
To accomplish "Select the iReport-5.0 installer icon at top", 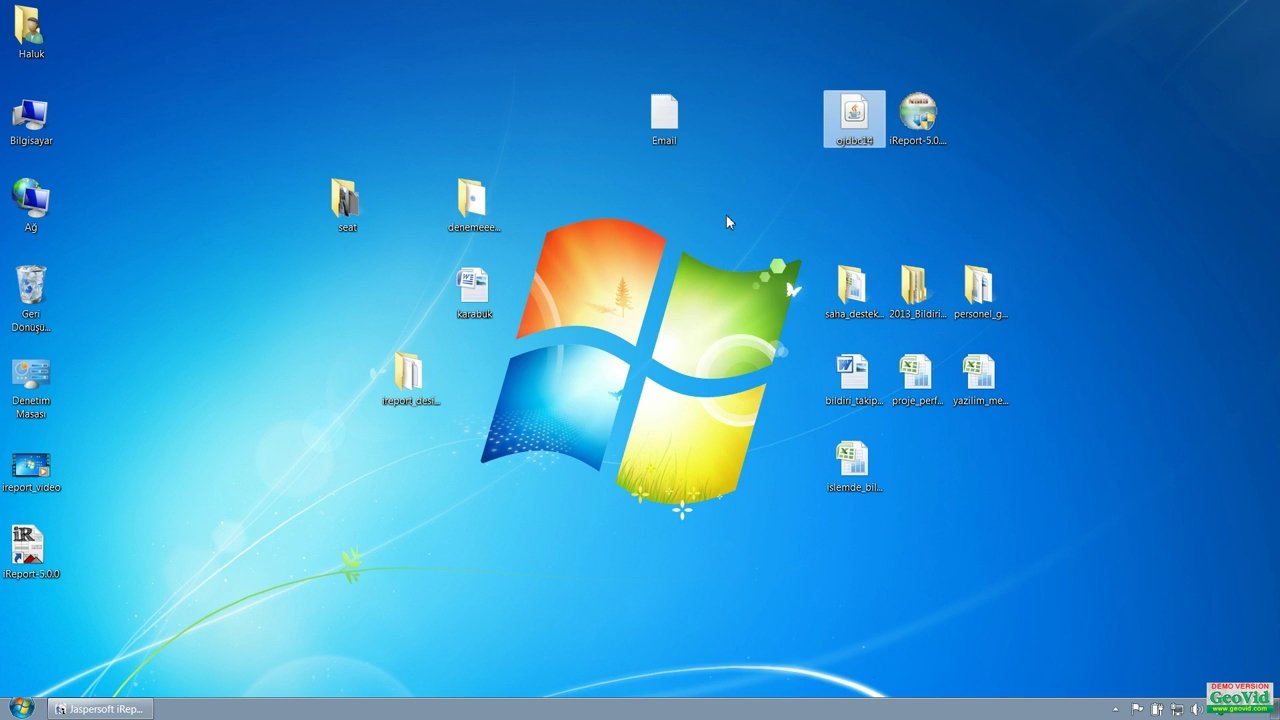I will 918,112.
